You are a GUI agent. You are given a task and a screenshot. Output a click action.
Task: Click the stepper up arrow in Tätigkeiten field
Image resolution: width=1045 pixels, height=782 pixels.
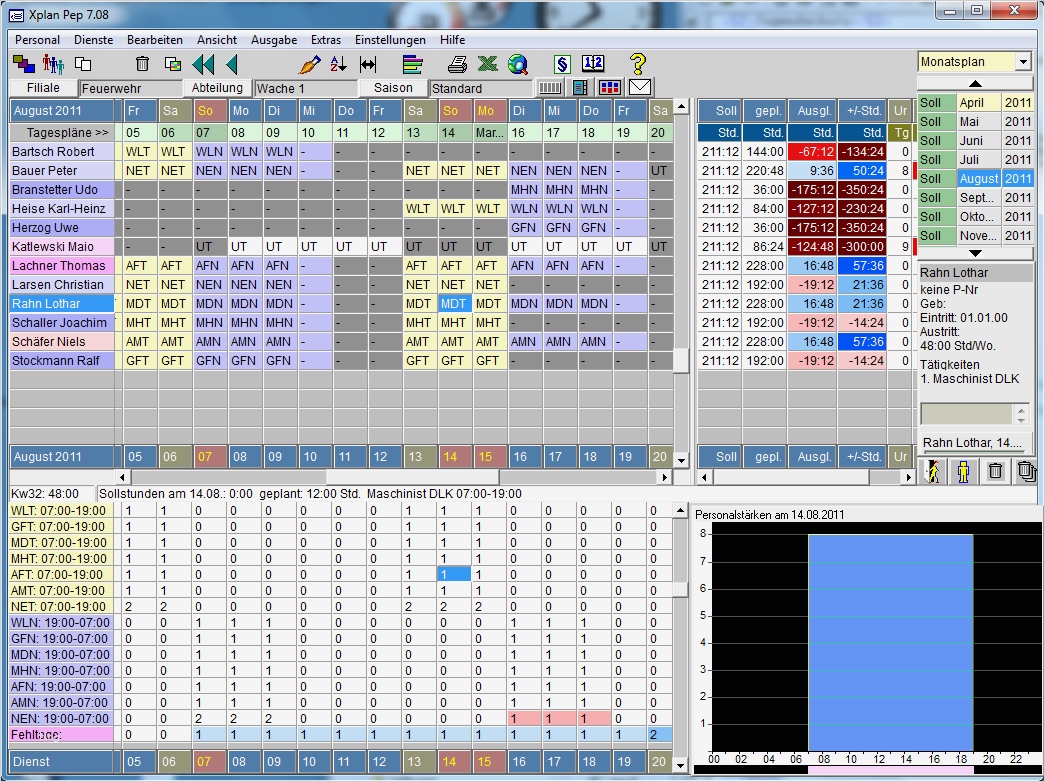[x=1022, y=409]
